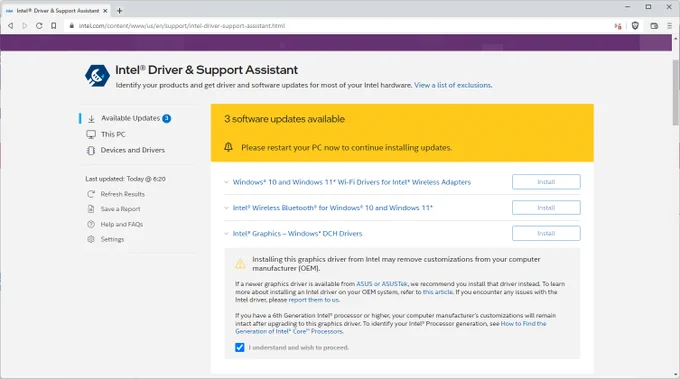Click the address bar URL field

pos(338,26)
